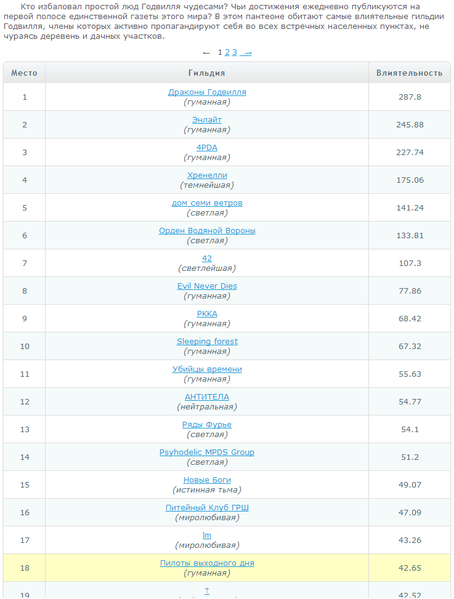The height and width of the screenshot is (599, 454).
Task: Open Орден Водяной Вороны guild page
Action: pos(207,231)
